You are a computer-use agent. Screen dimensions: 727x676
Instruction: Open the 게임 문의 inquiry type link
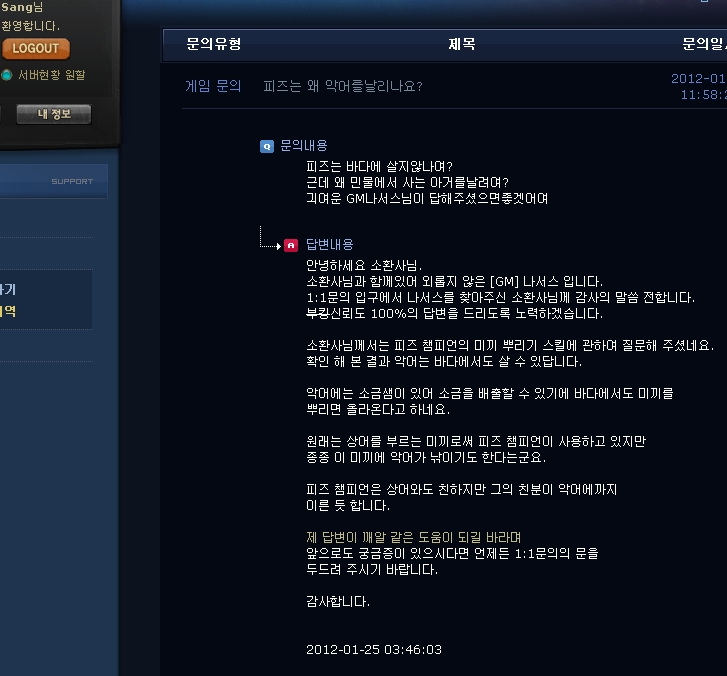pos(213,86)
